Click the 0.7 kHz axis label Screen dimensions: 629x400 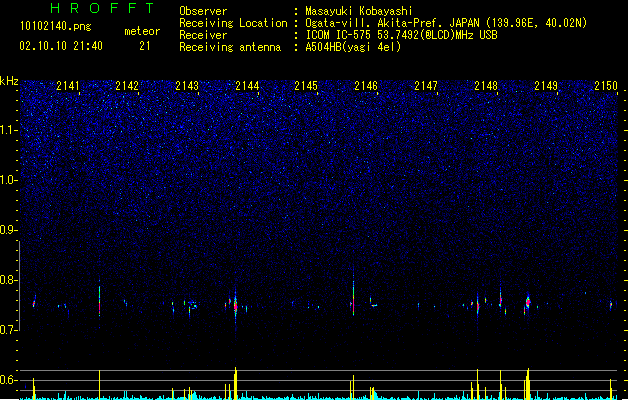pyautogui.click(x=8, y=330)
